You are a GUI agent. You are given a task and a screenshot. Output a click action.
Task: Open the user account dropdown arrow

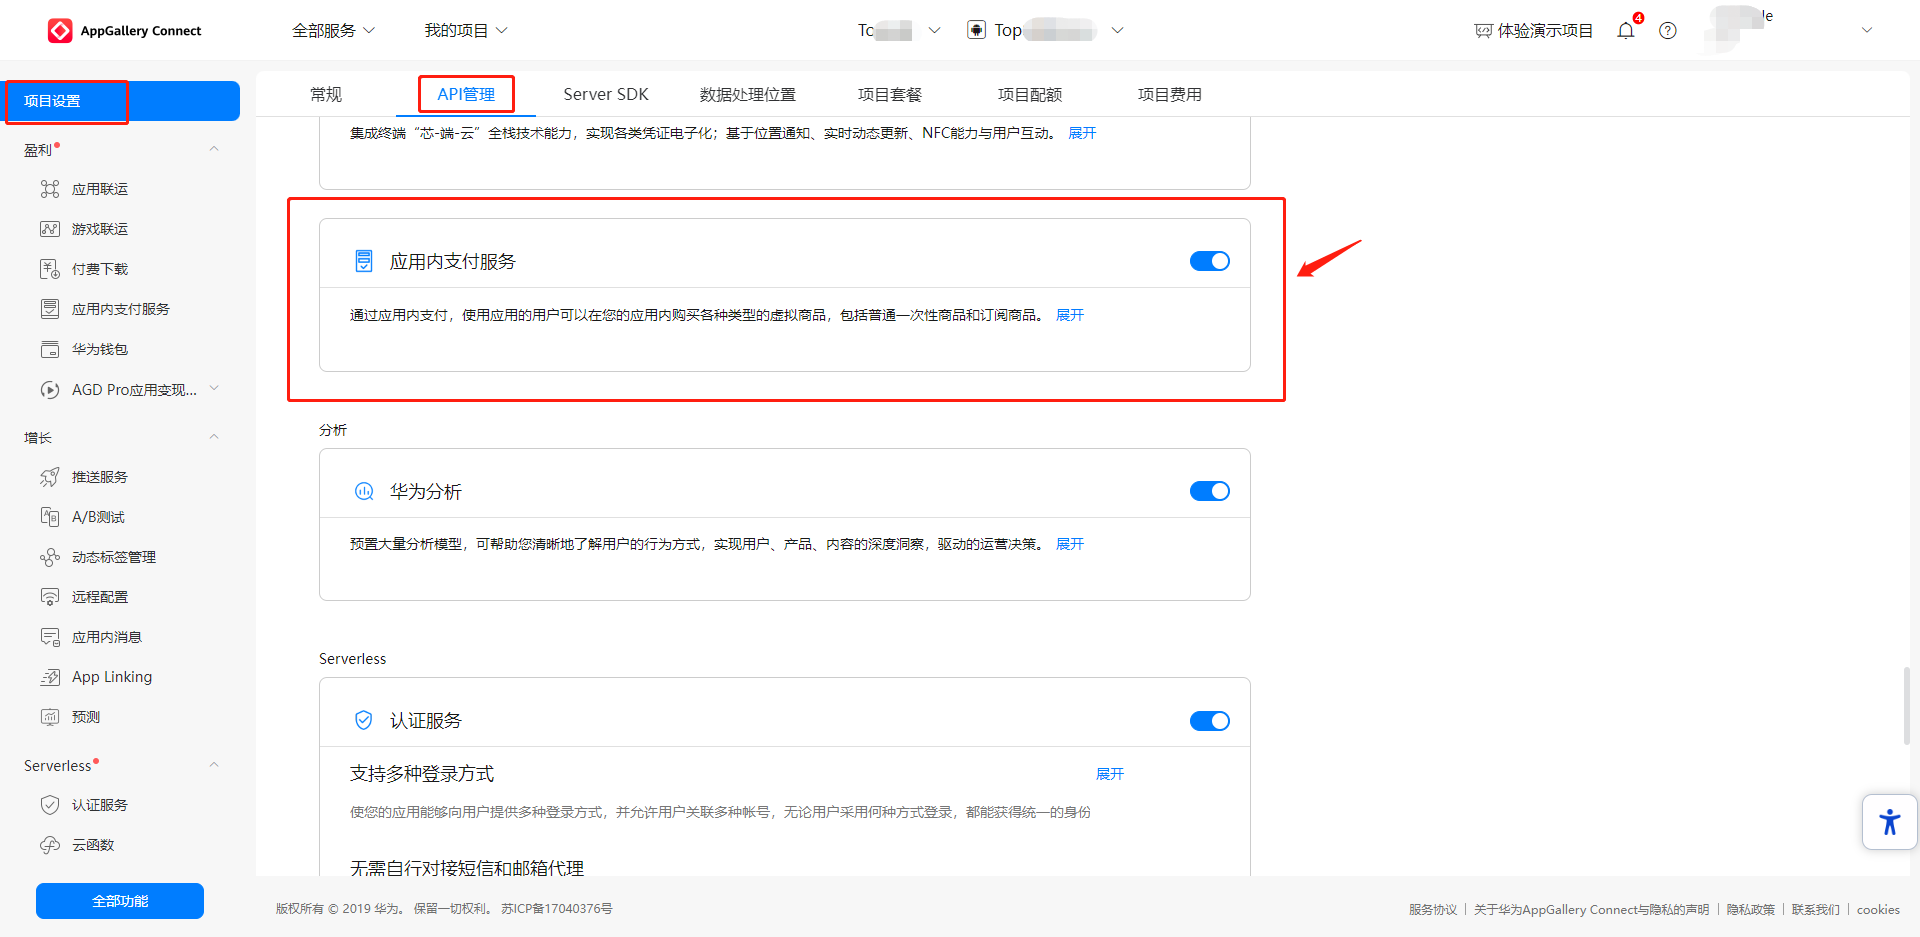pos(1866,31)
